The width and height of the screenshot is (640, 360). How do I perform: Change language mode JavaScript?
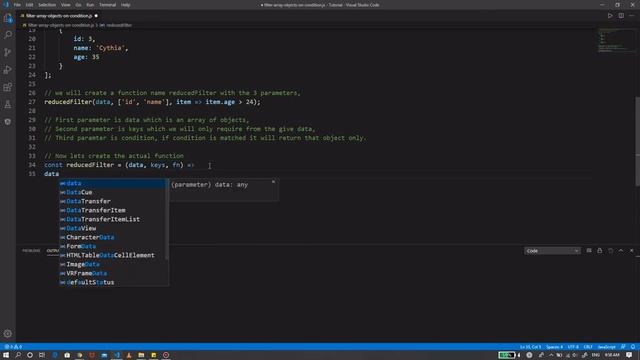click(x=607, y=347)
